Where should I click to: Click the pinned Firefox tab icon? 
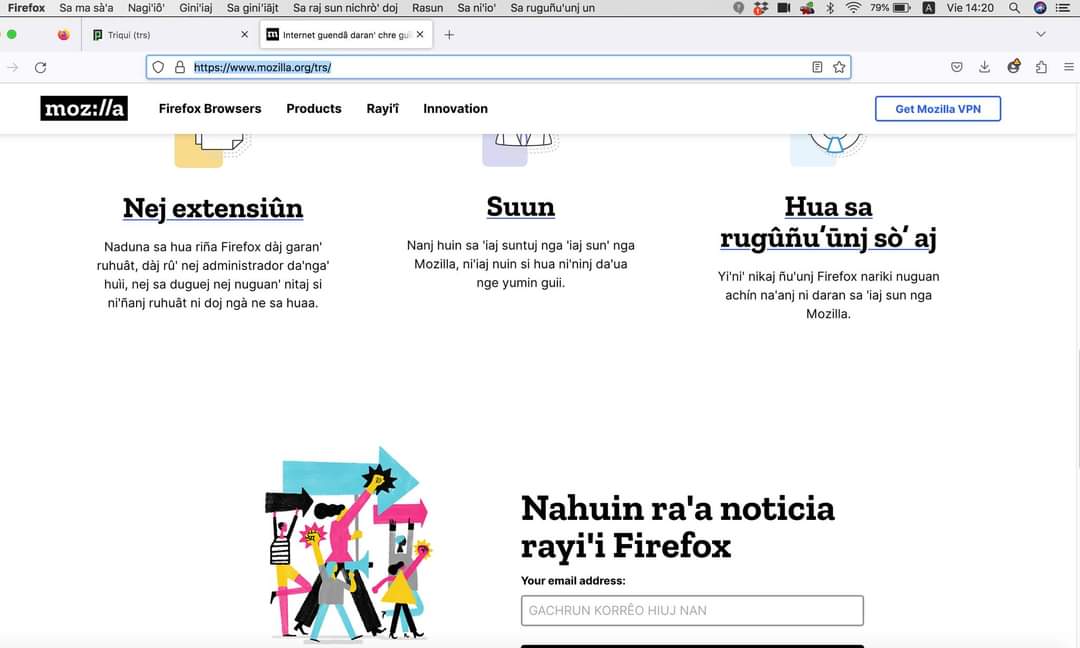[63, 34]
